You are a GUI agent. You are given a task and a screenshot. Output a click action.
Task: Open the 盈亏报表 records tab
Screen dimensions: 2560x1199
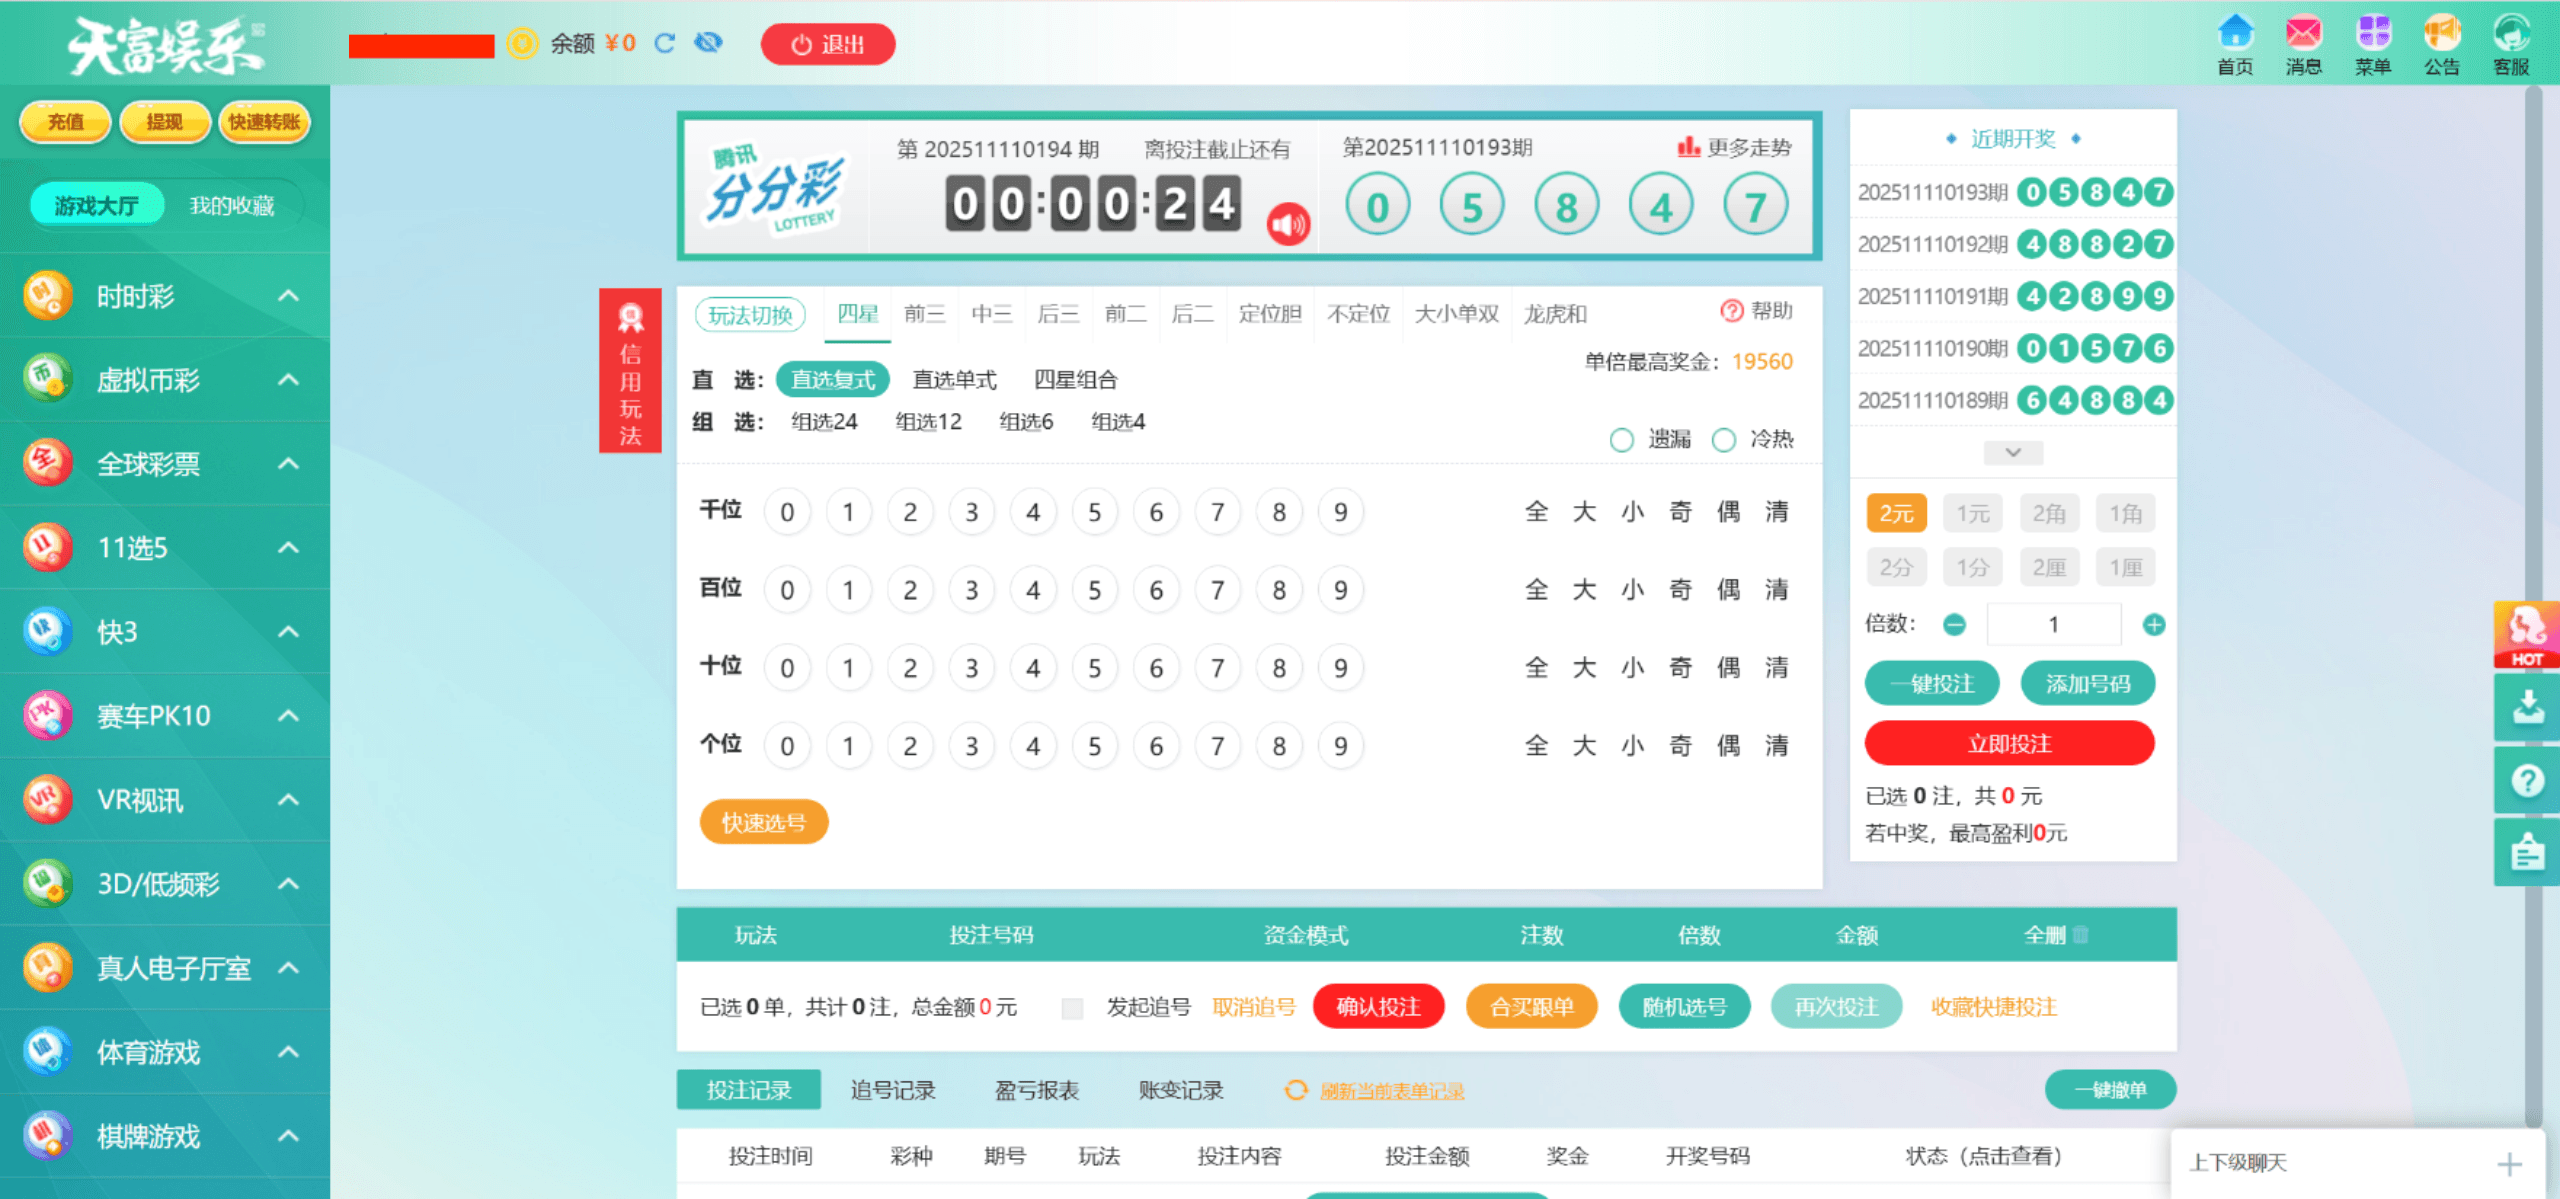(1036, 1090)
